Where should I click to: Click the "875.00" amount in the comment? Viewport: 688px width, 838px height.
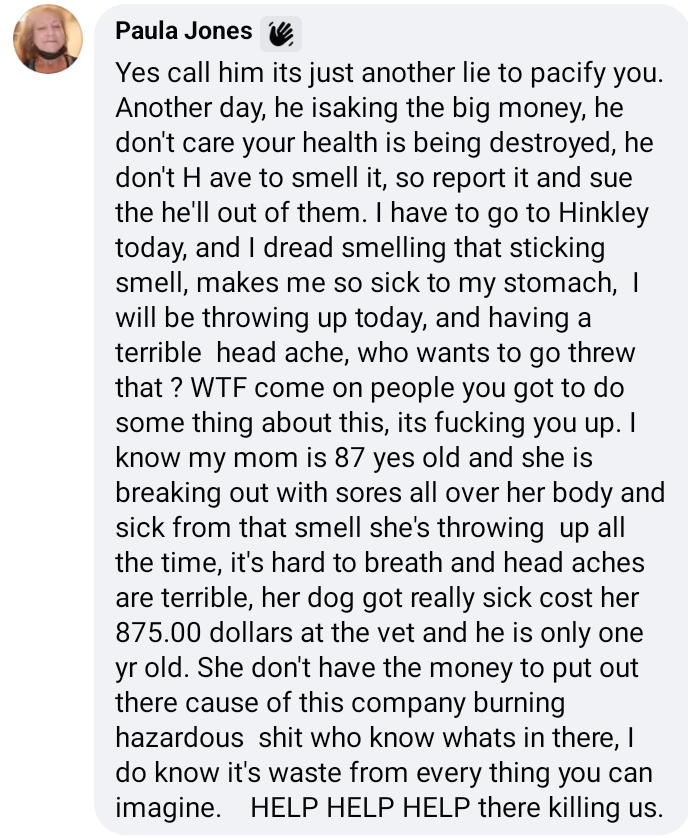pos(159,636)
